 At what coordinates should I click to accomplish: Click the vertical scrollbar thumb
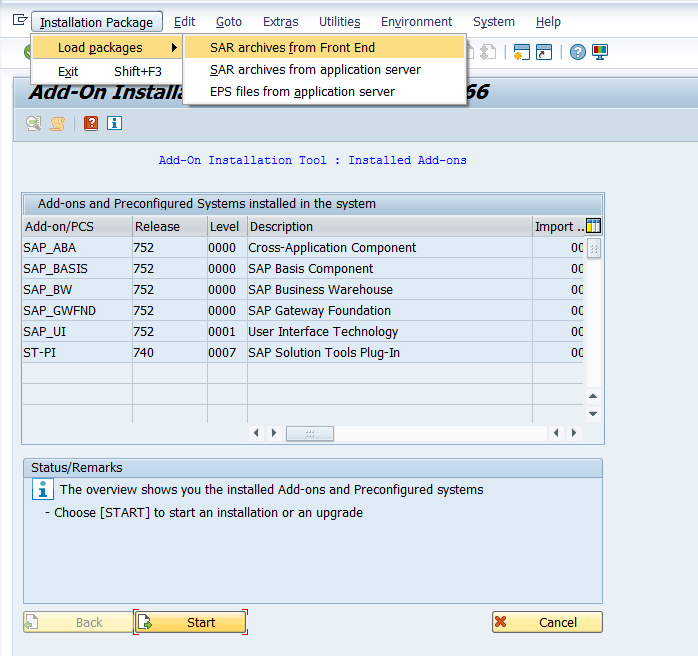tap(594, 248)
